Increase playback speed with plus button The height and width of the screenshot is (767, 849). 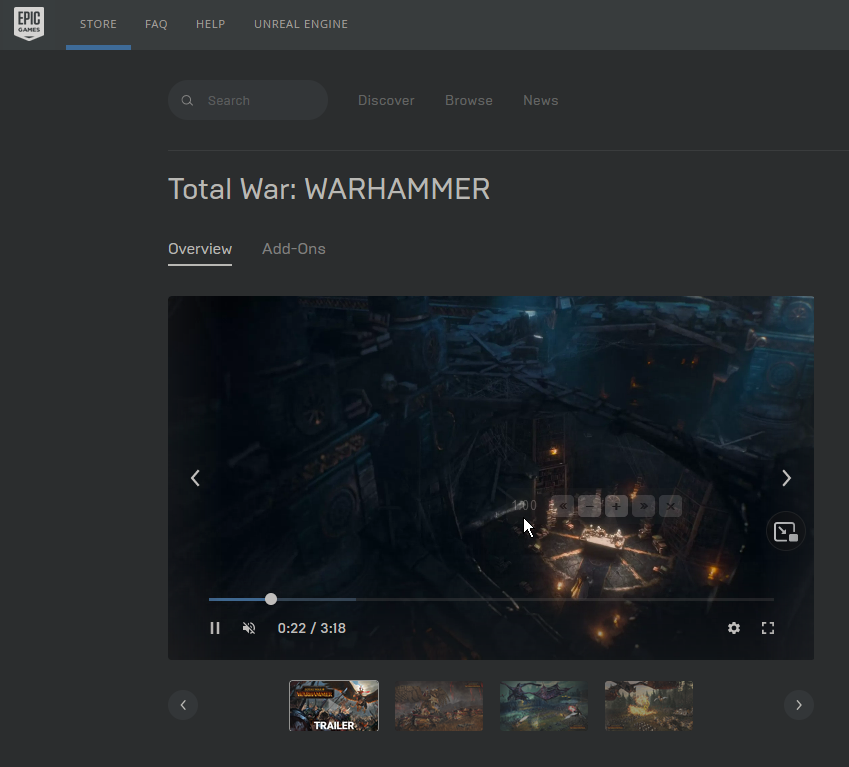click(616, 506)
